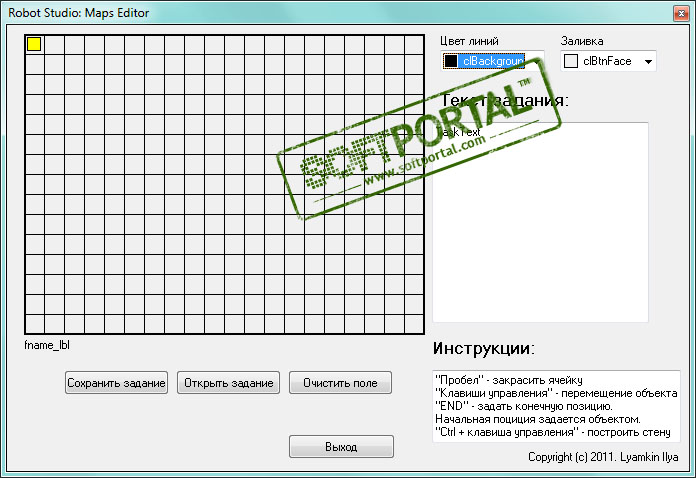Click the 'Цвет линий' label
Viewport: 696px width, 478px height.
point(469,41)
